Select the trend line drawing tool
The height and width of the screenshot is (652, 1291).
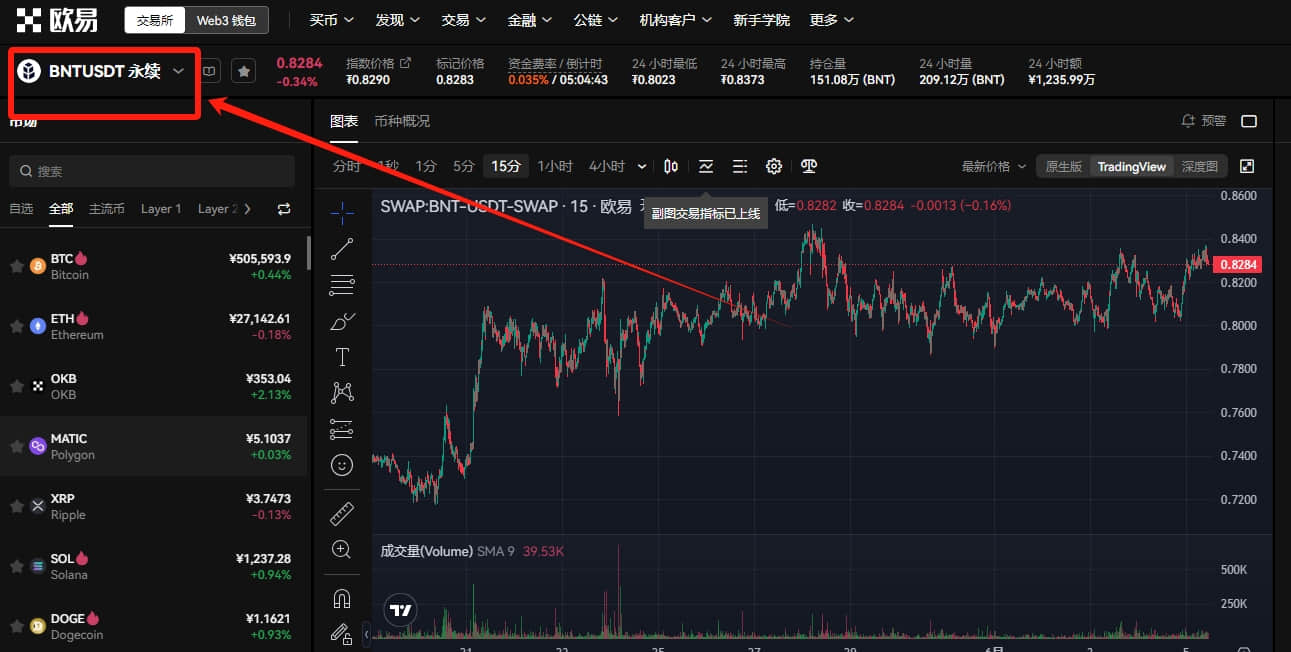pos(342,249)
